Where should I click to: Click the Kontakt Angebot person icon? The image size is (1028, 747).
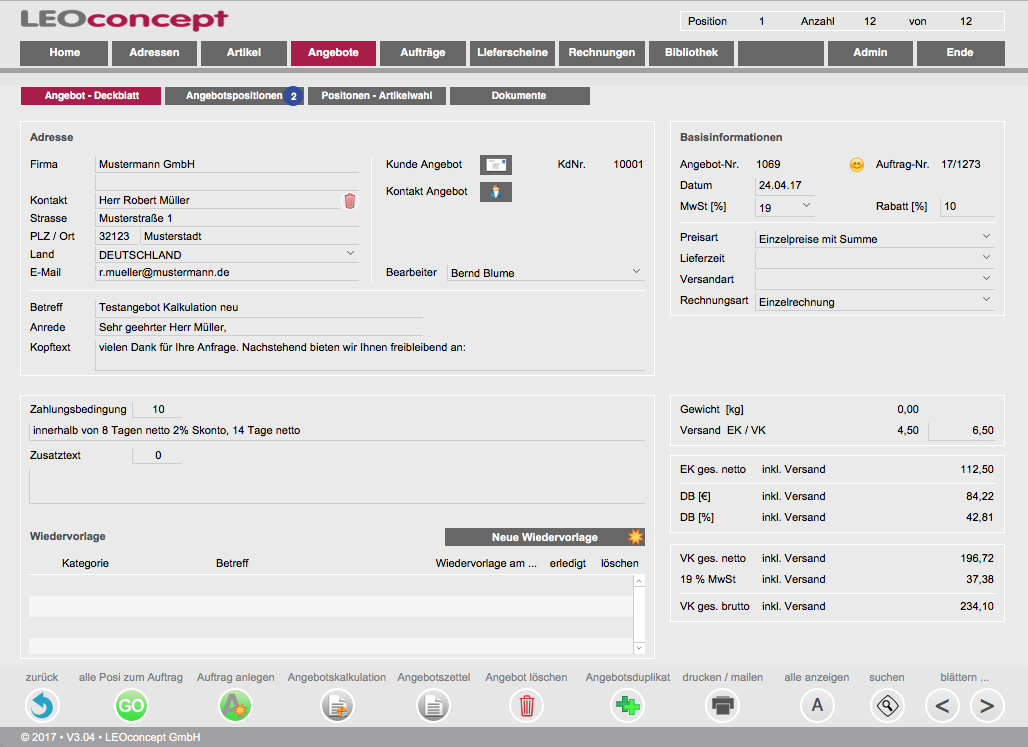(x=495, y=192)
